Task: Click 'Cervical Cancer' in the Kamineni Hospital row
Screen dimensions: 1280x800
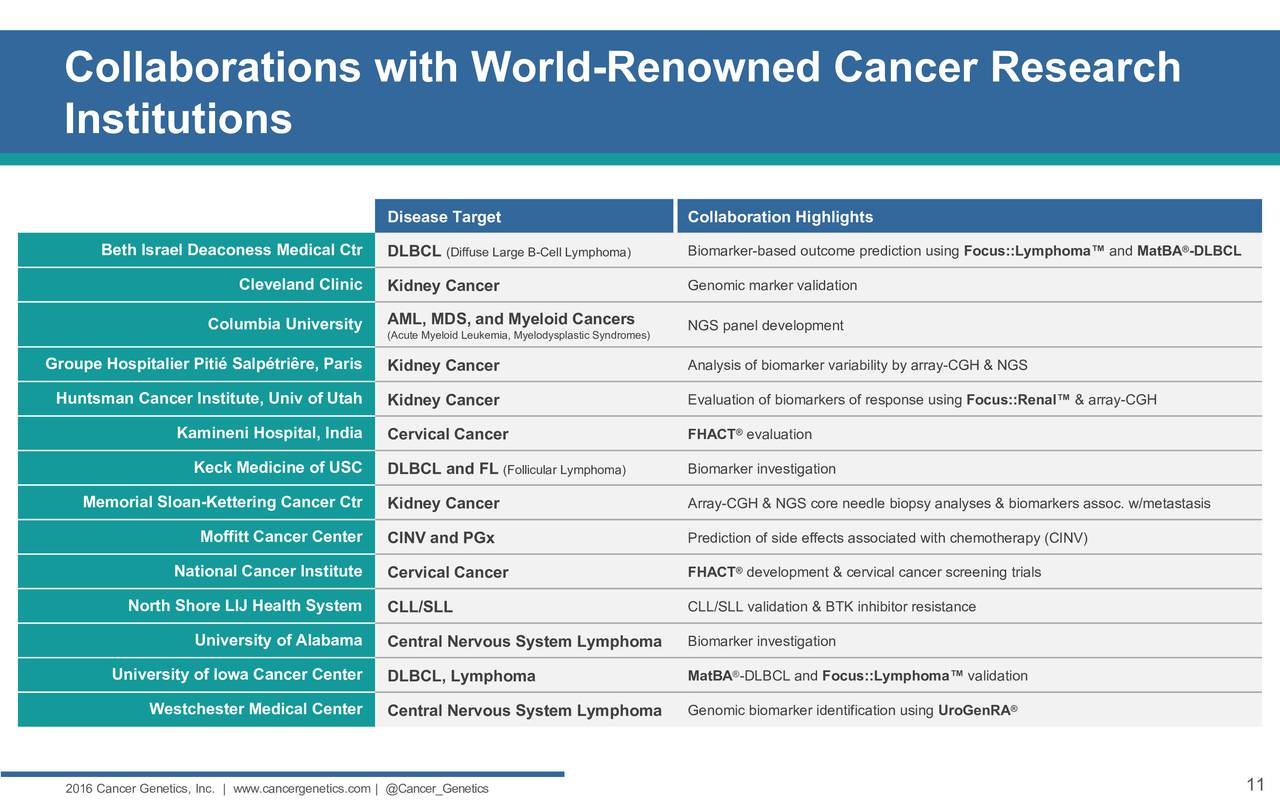Action: pyautogui.click(x=447, y=434)
